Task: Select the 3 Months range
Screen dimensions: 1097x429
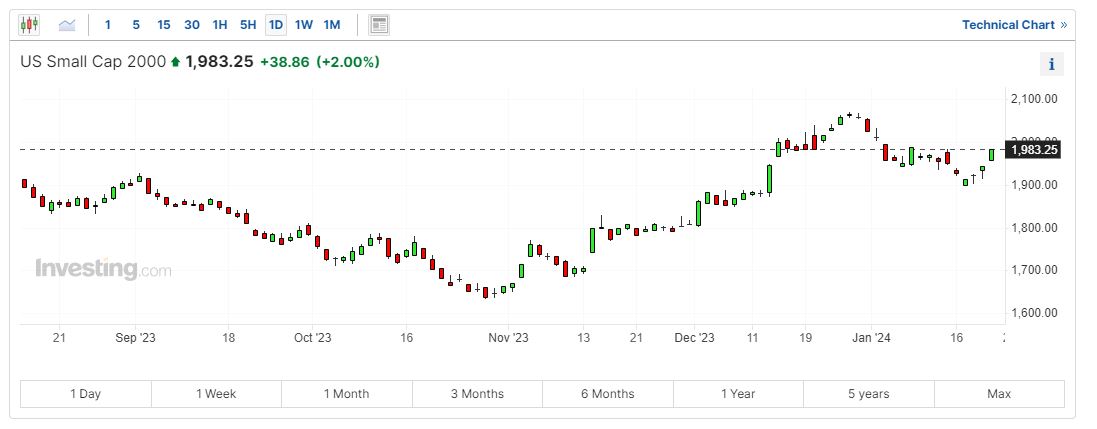Action: pyautogui.click(x=477, y=394)
